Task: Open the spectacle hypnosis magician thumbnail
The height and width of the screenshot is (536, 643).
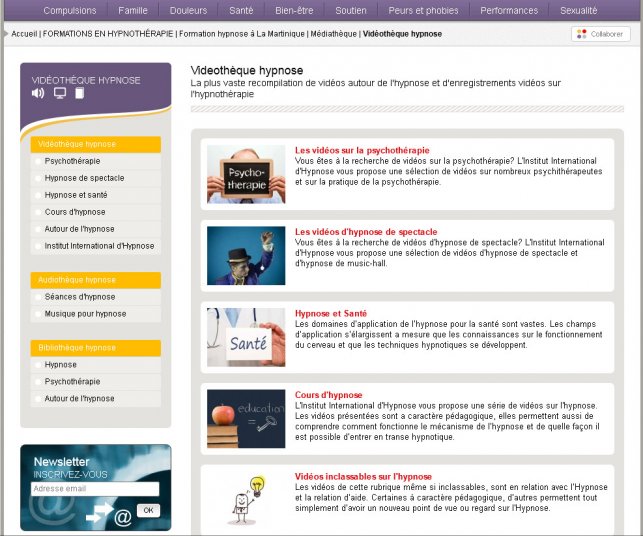Action: coord(246,256)
